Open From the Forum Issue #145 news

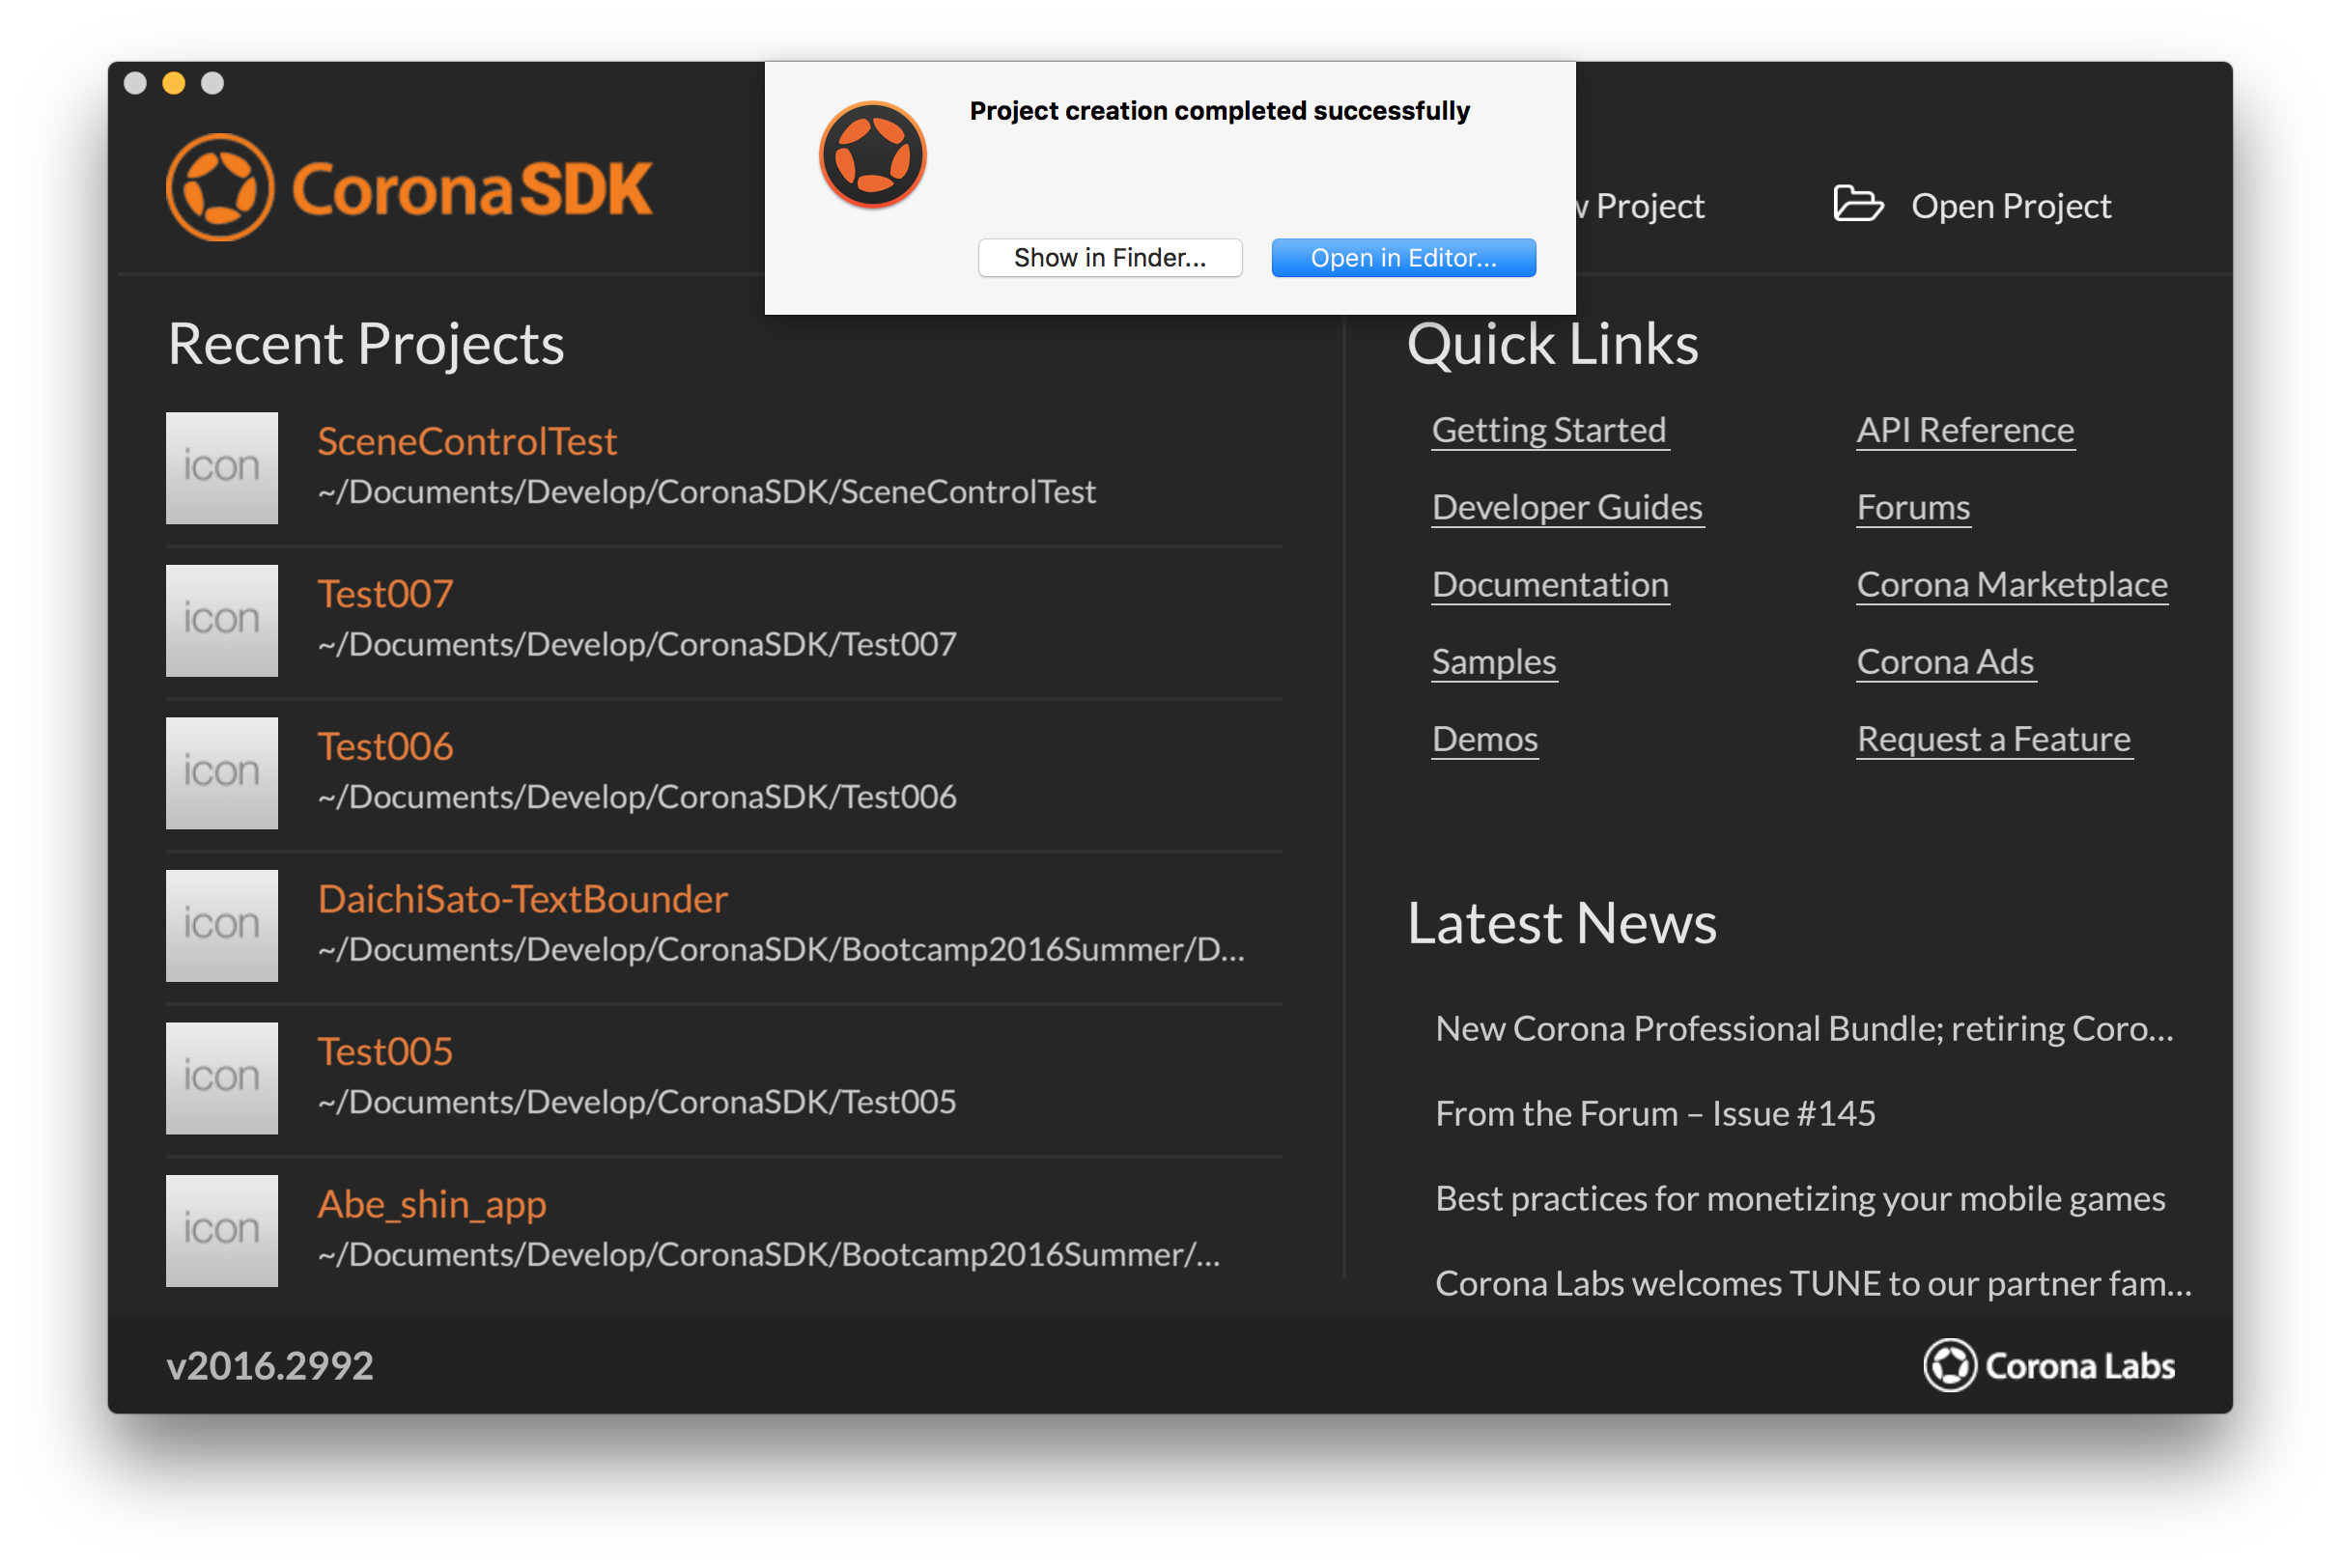[x=1655, y=1113]
